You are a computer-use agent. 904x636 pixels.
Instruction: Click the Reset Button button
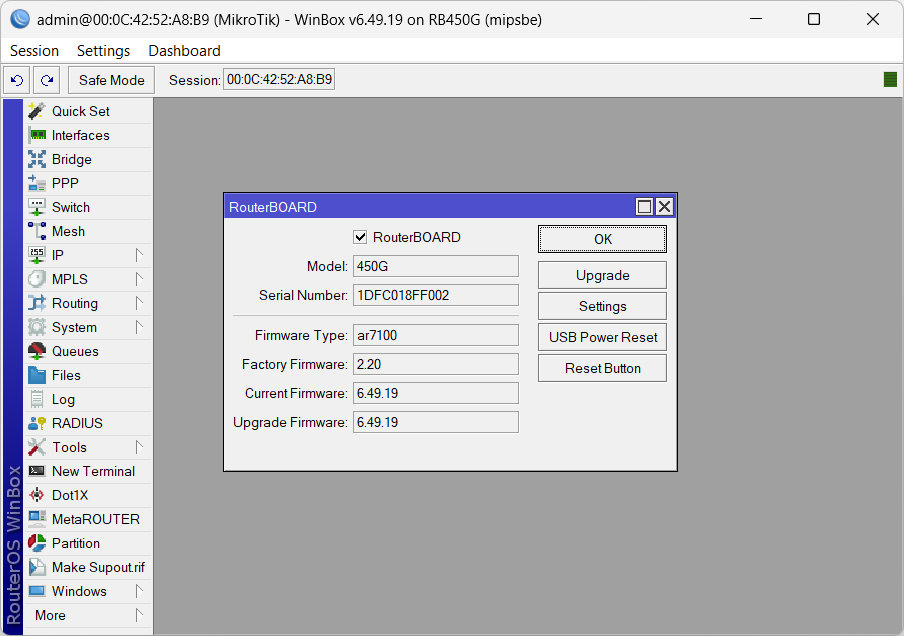click(x=602, y=368)
